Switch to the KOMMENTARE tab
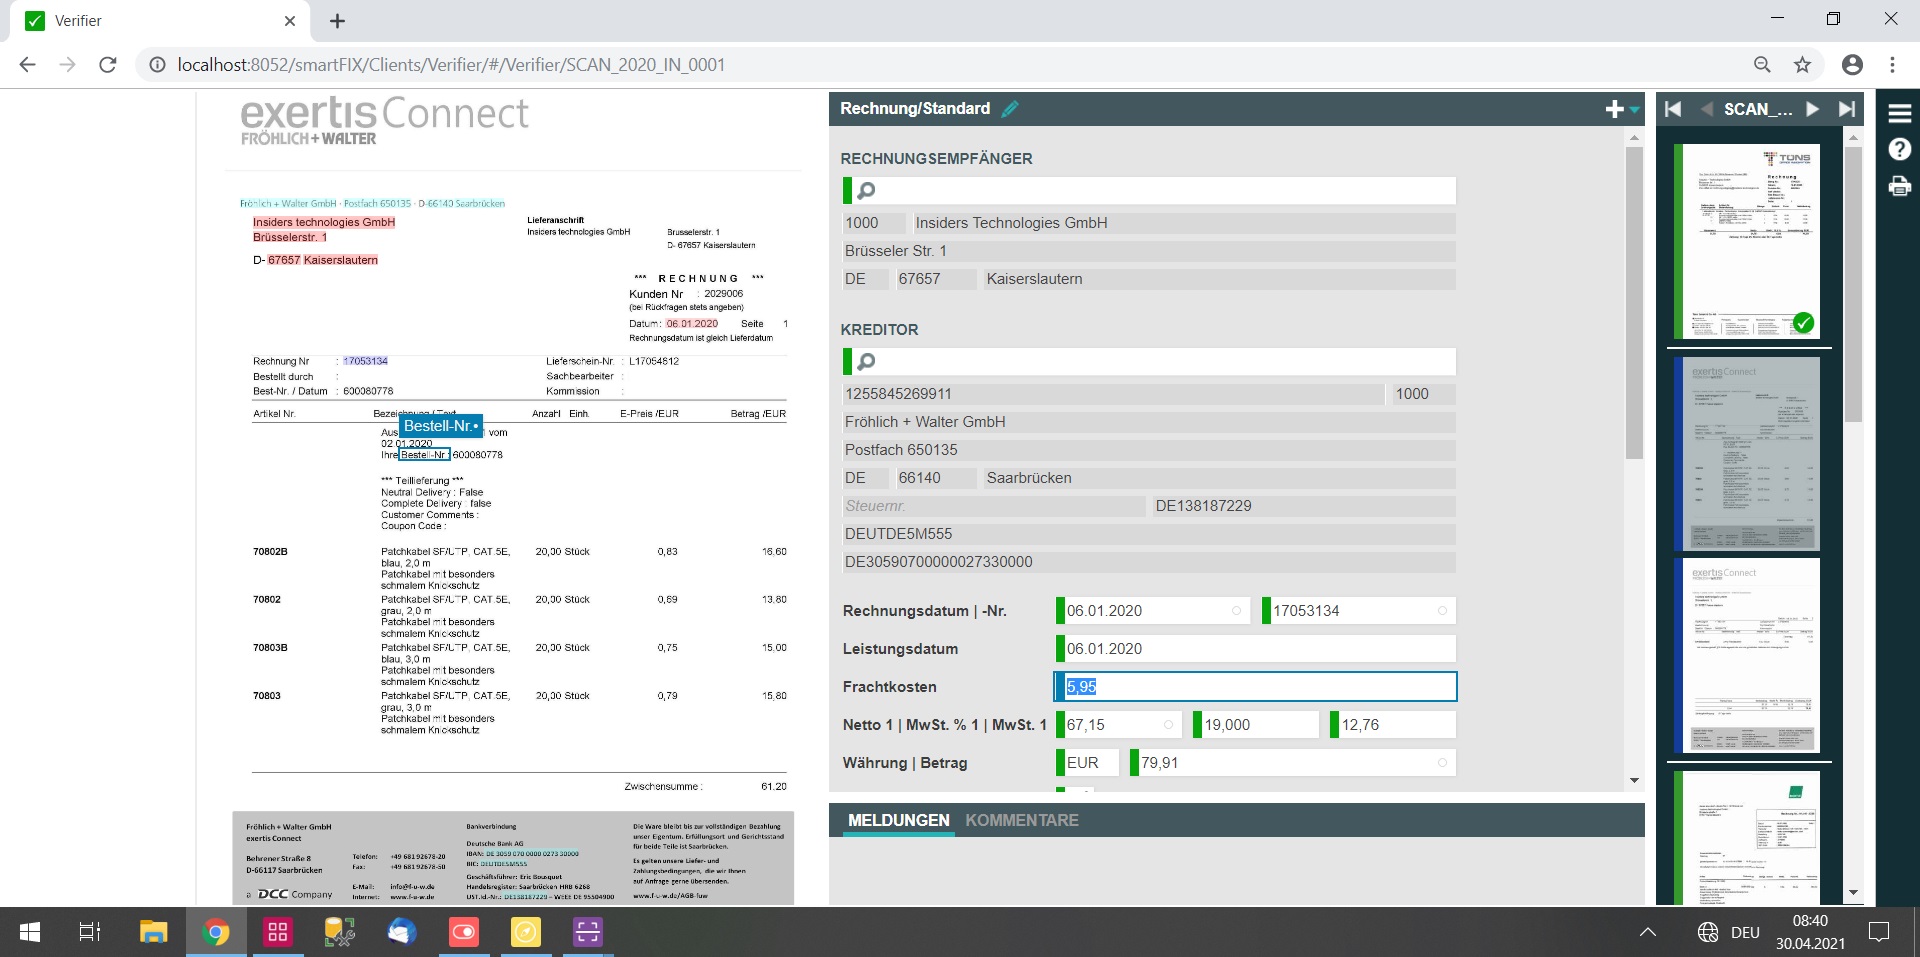Image resolution: width=1920 pixels, height=957 pixels. click(1021, 820)
